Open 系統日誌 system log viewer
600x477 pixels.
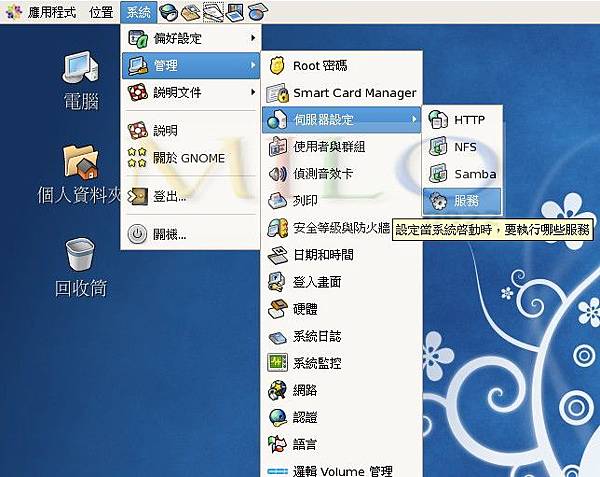(342, 336)
